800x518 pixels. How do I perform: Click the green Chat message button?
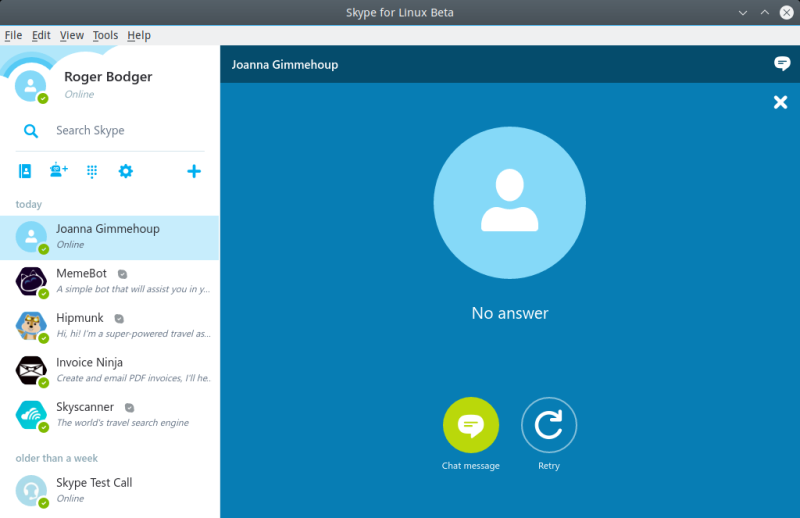click(x=470, y=425)
